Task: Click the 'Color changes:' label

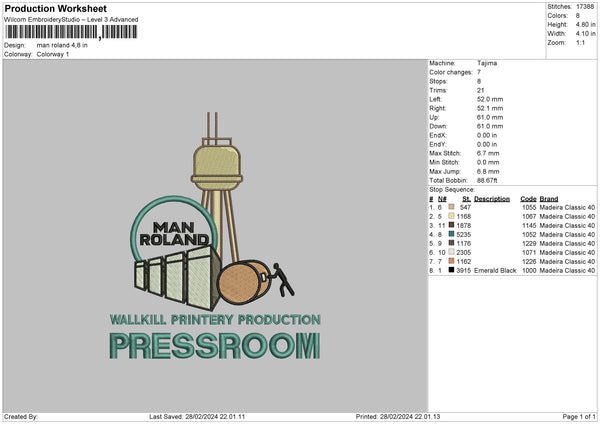Action: tap(451, 72)
